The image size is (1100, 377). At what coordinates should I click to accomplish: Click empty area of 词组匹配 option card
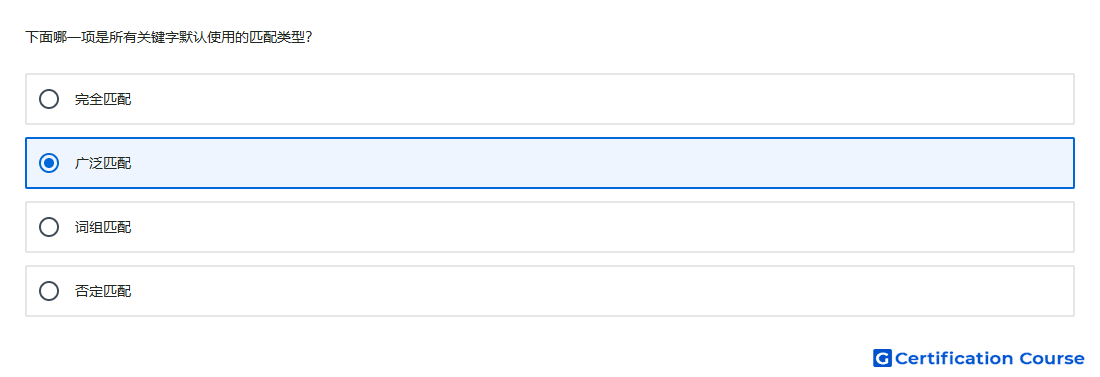coord(596,227)
